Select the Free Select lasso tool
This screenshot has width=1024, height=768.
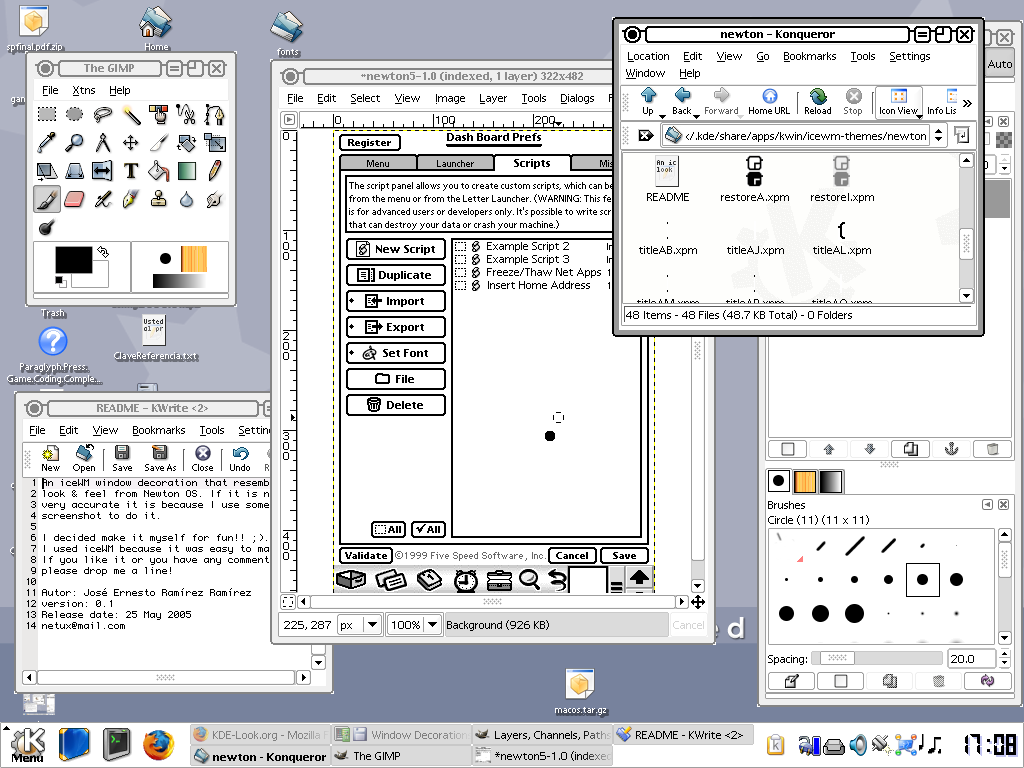click(x=103, y=115)
